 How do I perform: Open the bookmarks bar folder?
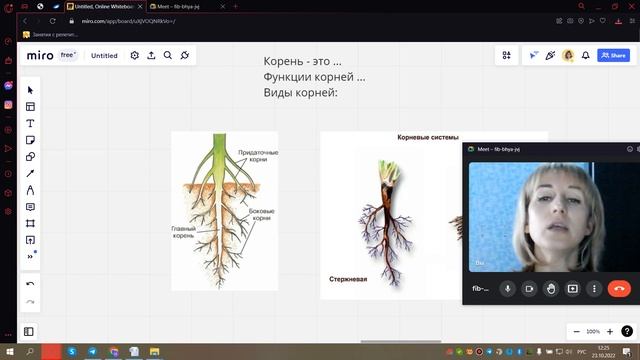point(51,35)
